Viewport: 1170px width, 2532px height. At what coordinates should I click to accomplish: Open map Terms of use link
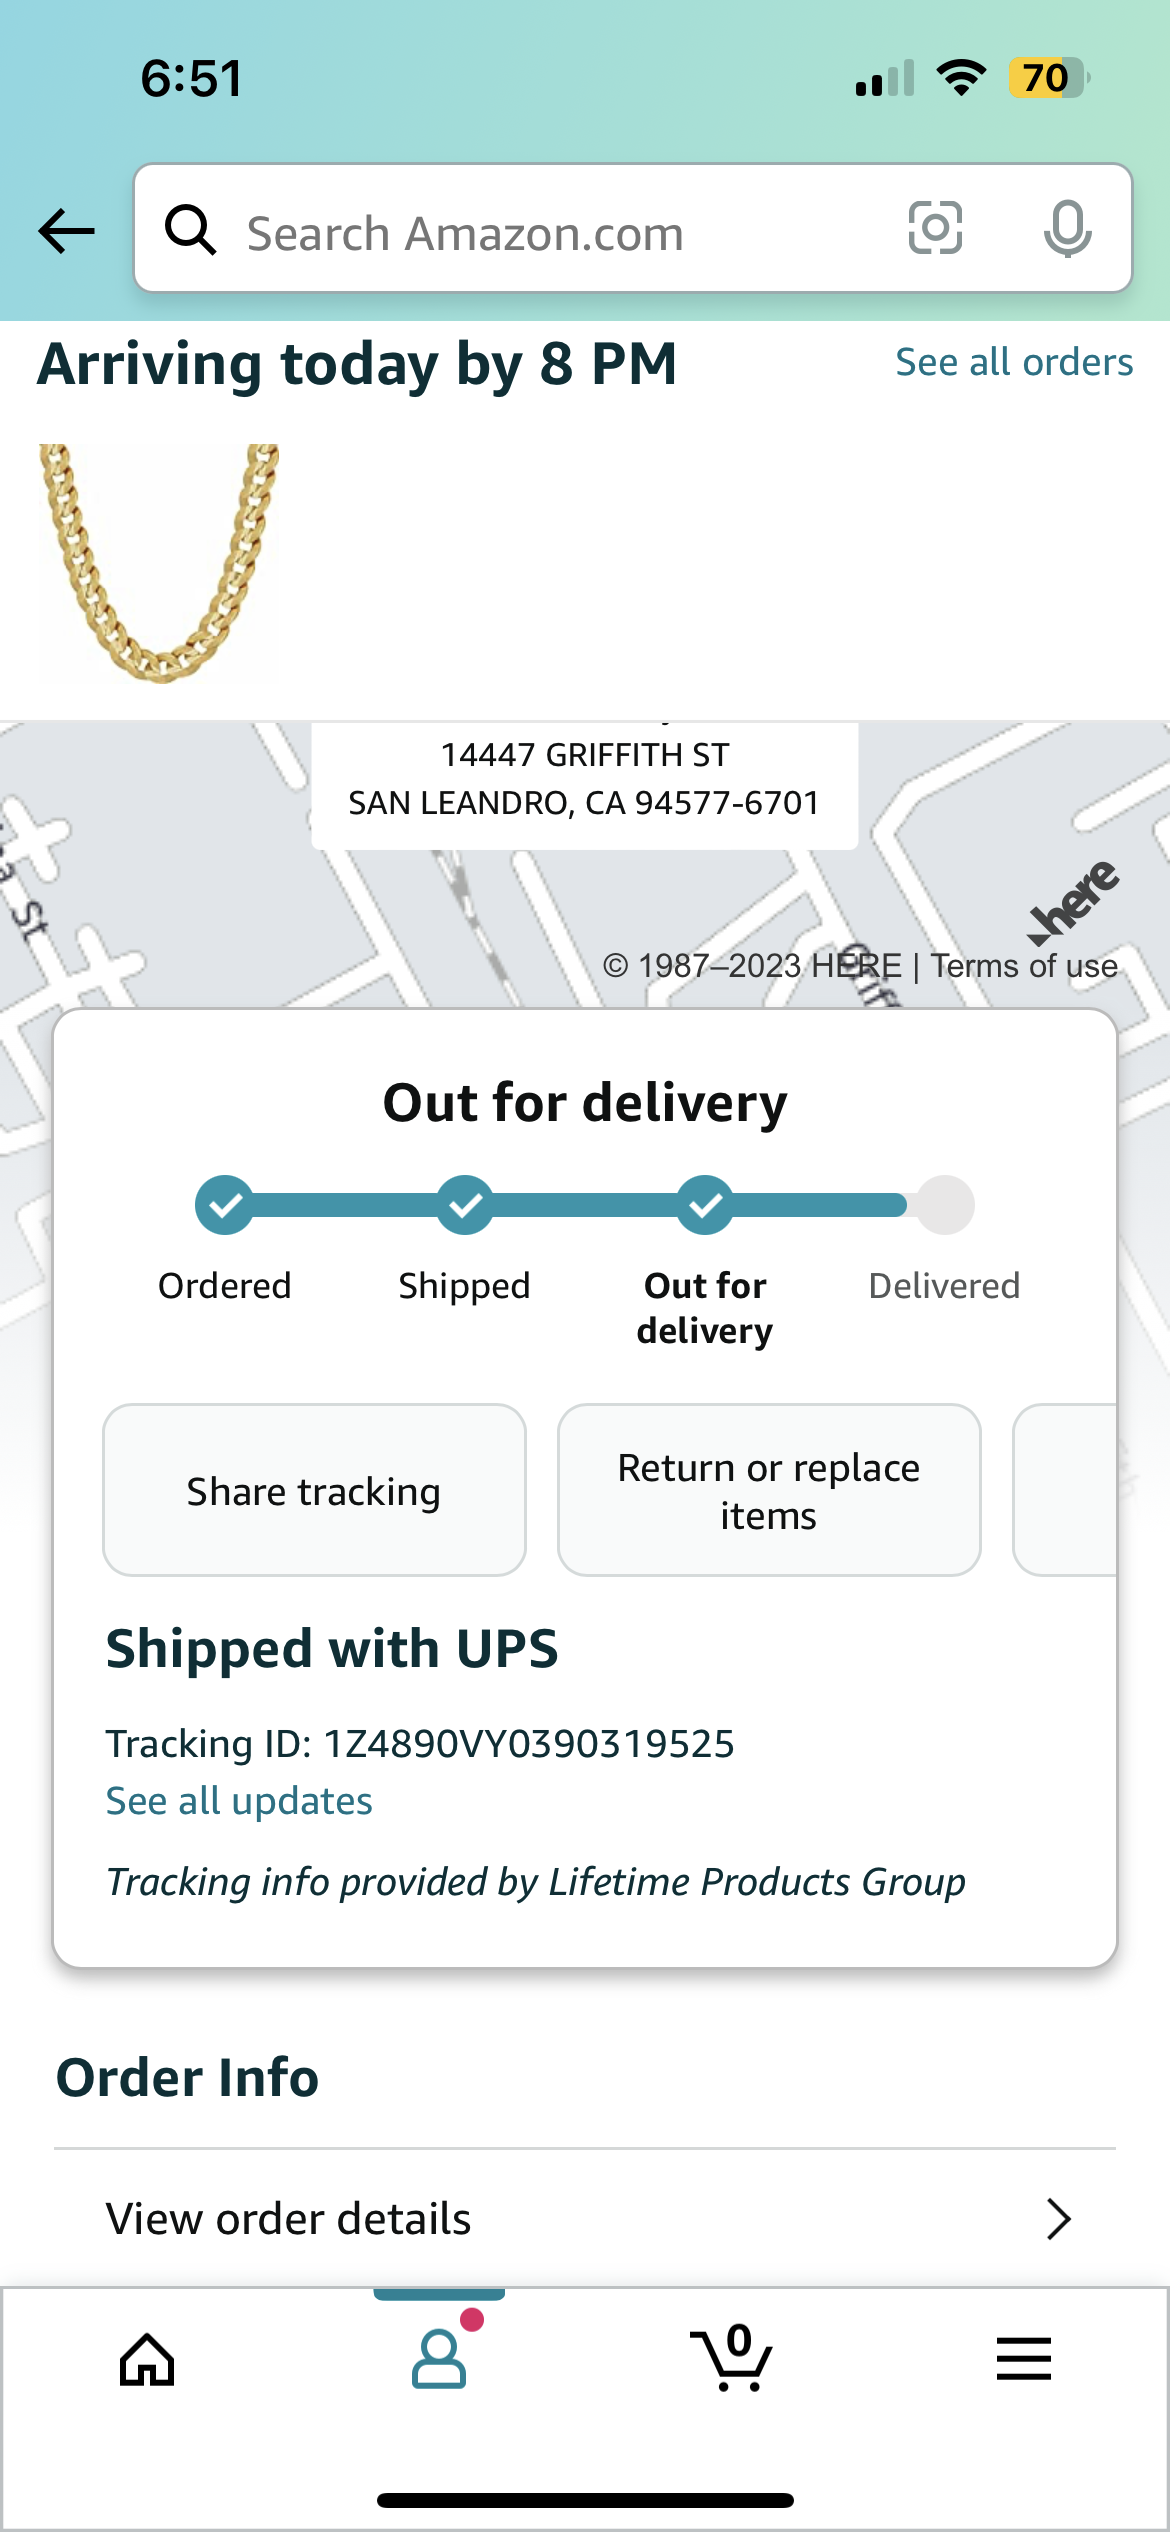(1024, 966)
